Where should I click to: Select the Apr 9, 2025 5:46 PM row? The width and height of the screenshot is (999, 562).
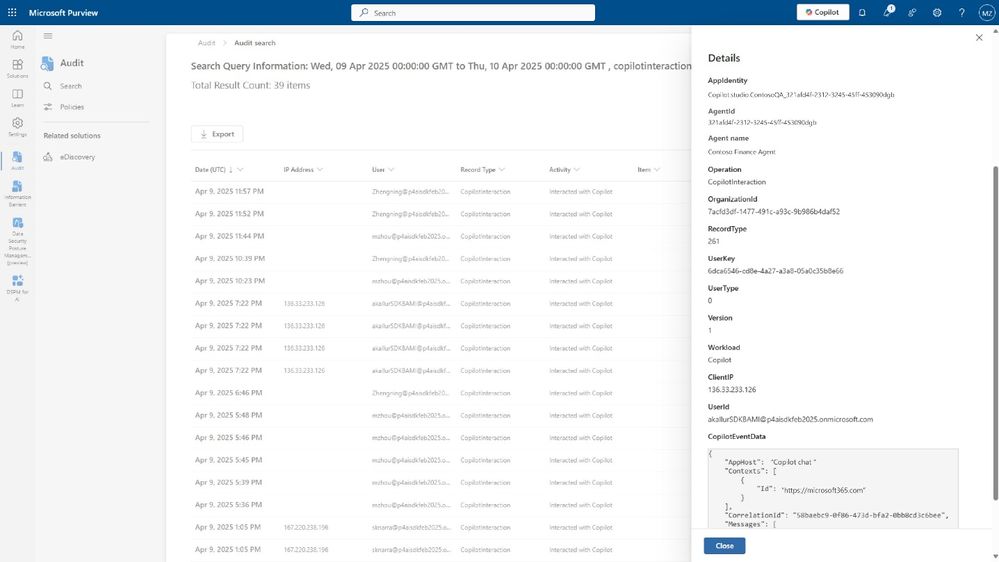pyautogui.click(x=441, y=438)
